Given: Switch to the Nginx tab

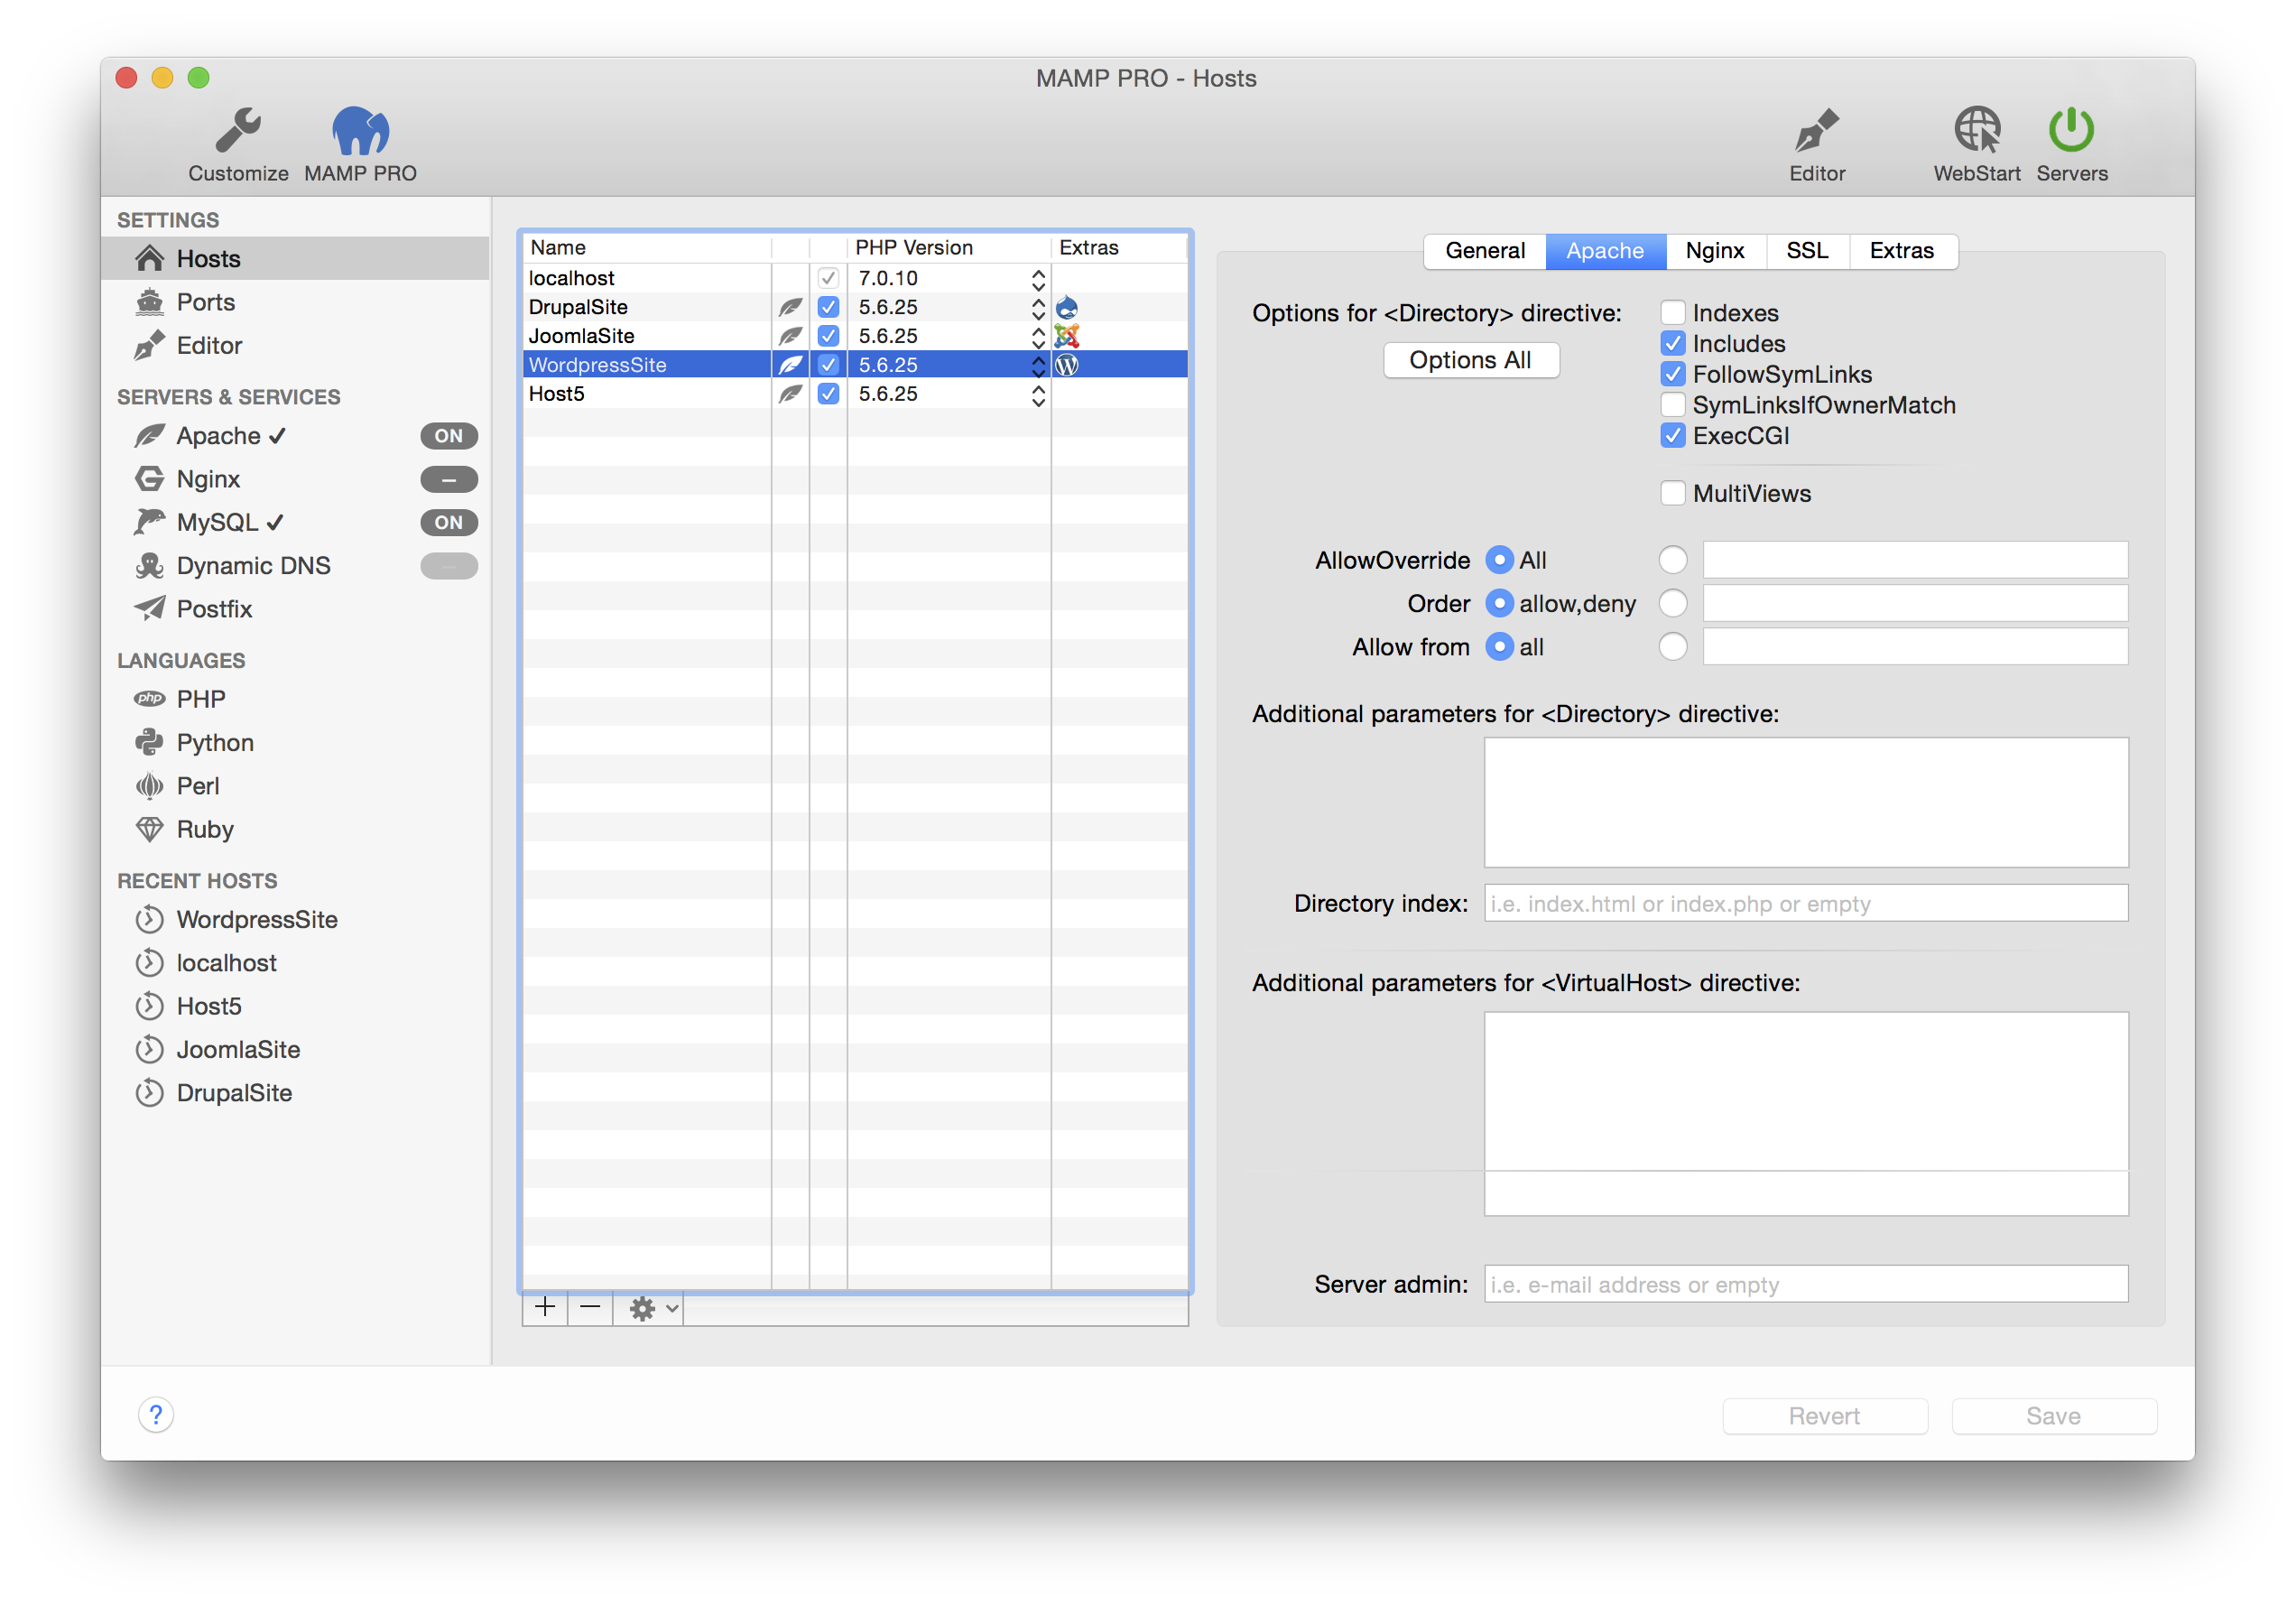Looking at the screenshot, I should pyautogui.click(x=1715, y=251).
